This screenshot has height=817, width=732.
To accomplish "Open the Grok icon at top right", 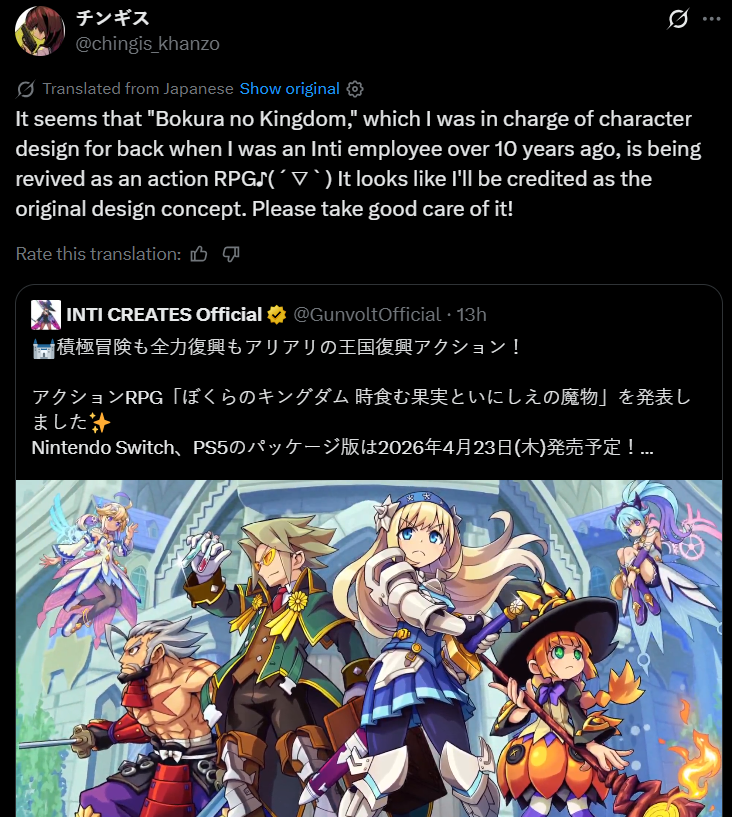I will (x=678, y=19).
